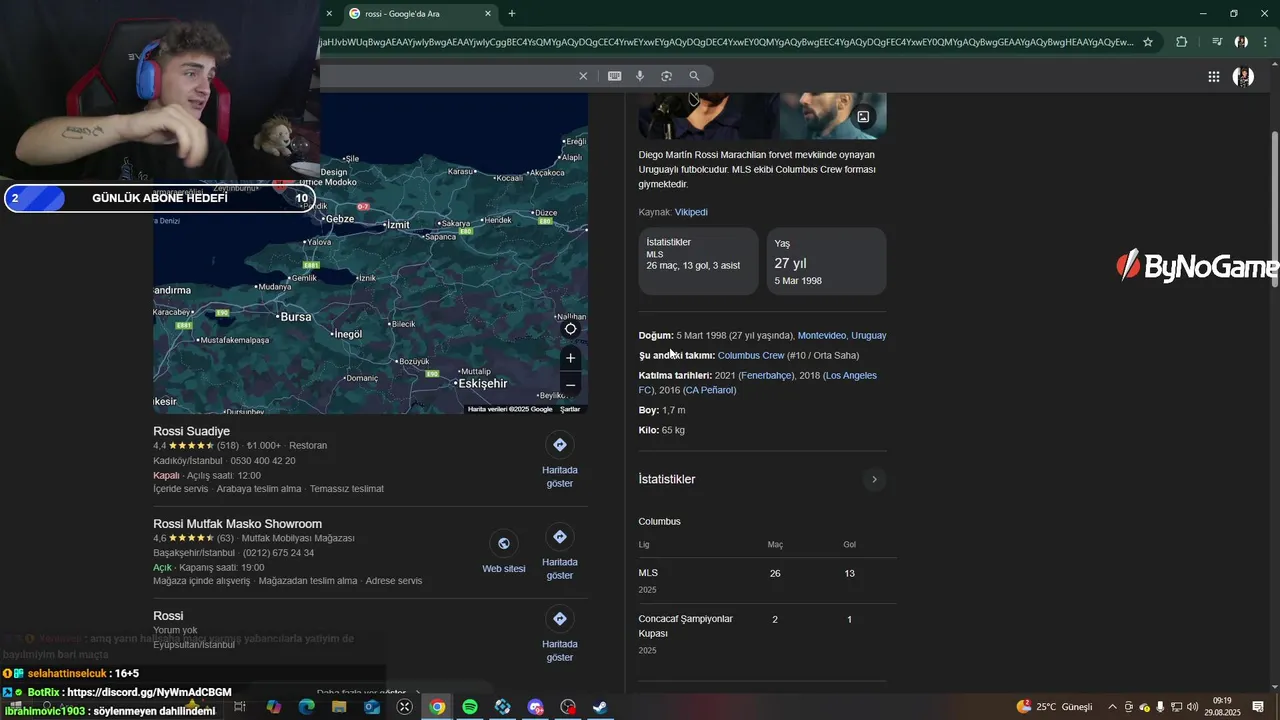Open Discord from the taskbar
This screenshot has width=1280, height=720.
coord(535,707)
